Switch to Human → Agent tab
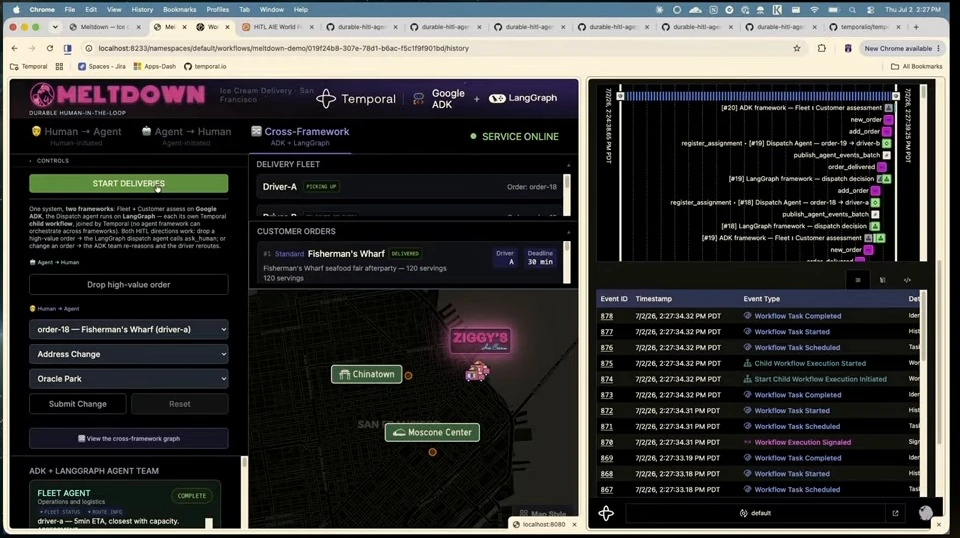The height and width of the screenshot is (538, 960). click(77, 136)
